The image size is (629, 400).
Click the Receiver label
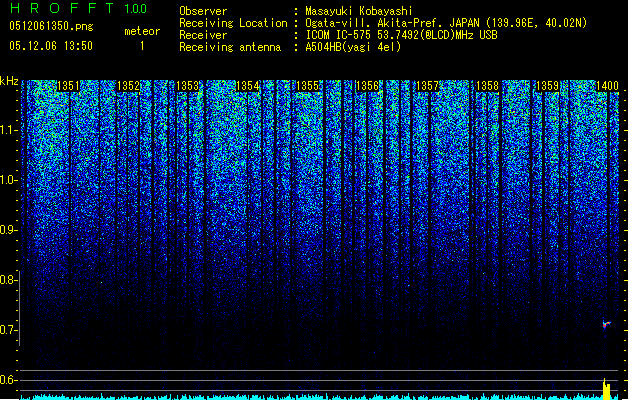point(203,35)
